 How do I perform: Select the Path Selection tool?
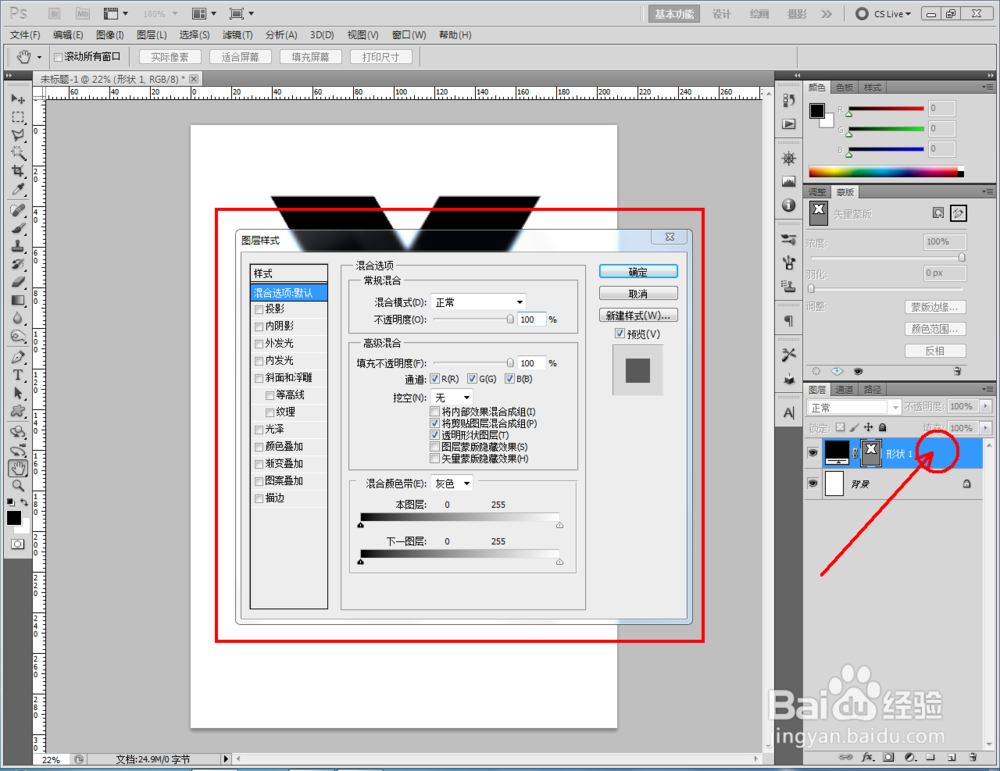(x=18, y=393)
